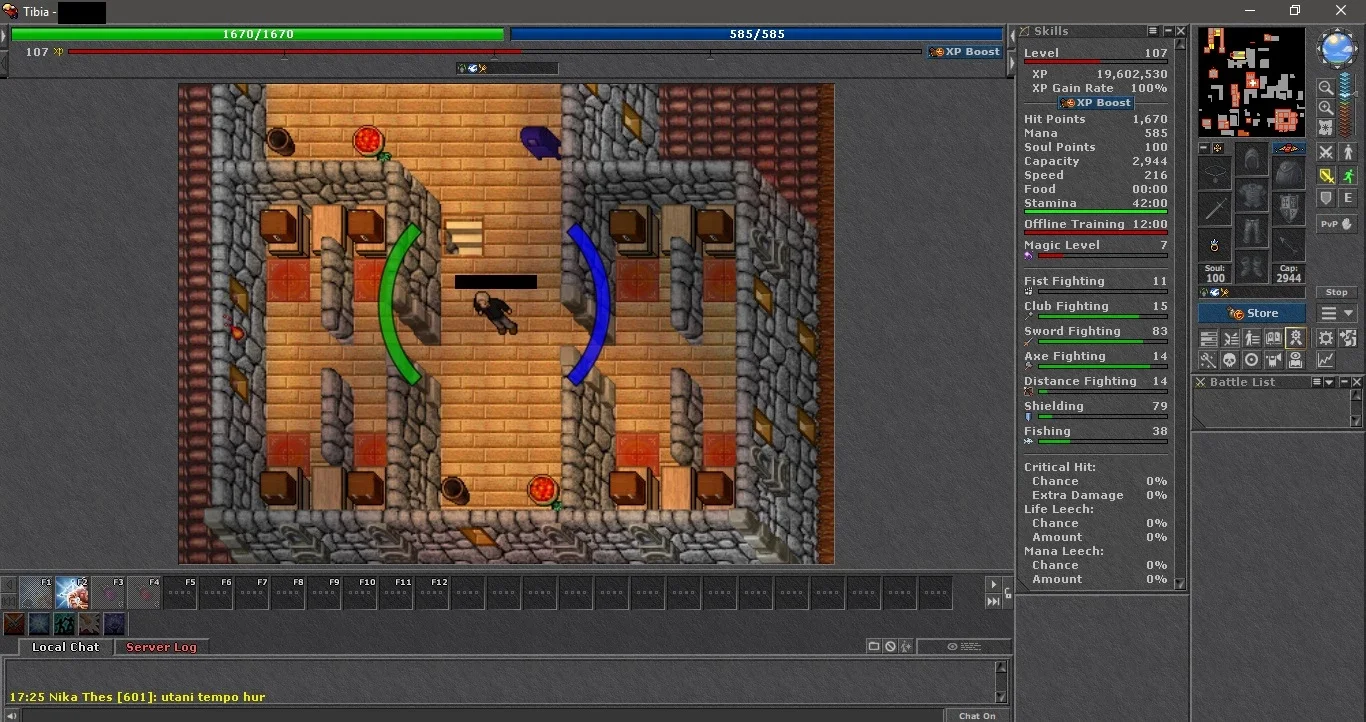Open the options gear icon
Screen dimensions: 1366x722
tap(1326, 337)
